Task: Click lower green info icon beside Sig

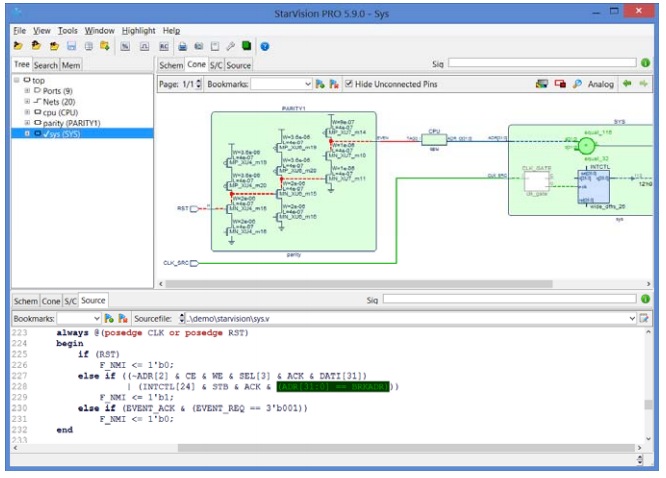Action: pyautogui.click(x=646, y=299)
